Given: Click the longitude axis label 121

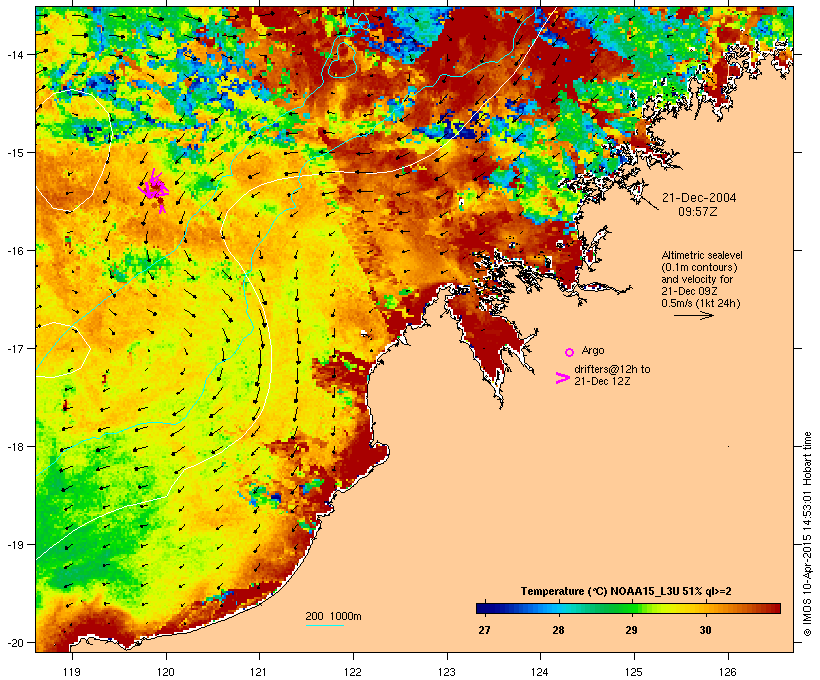Looking at the screenshot, I should tap(259, 672).
